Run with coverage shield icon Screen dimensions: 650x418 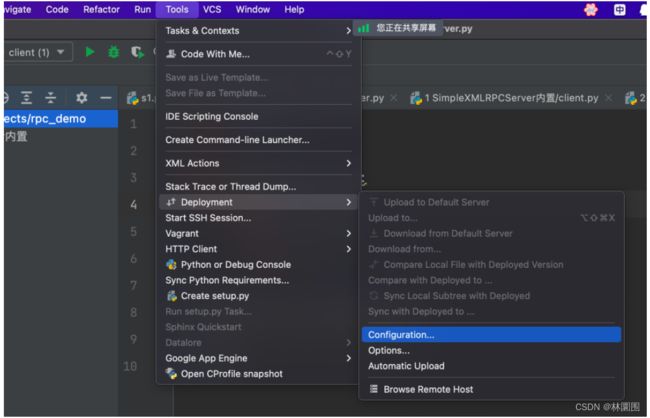pos(137,52)
